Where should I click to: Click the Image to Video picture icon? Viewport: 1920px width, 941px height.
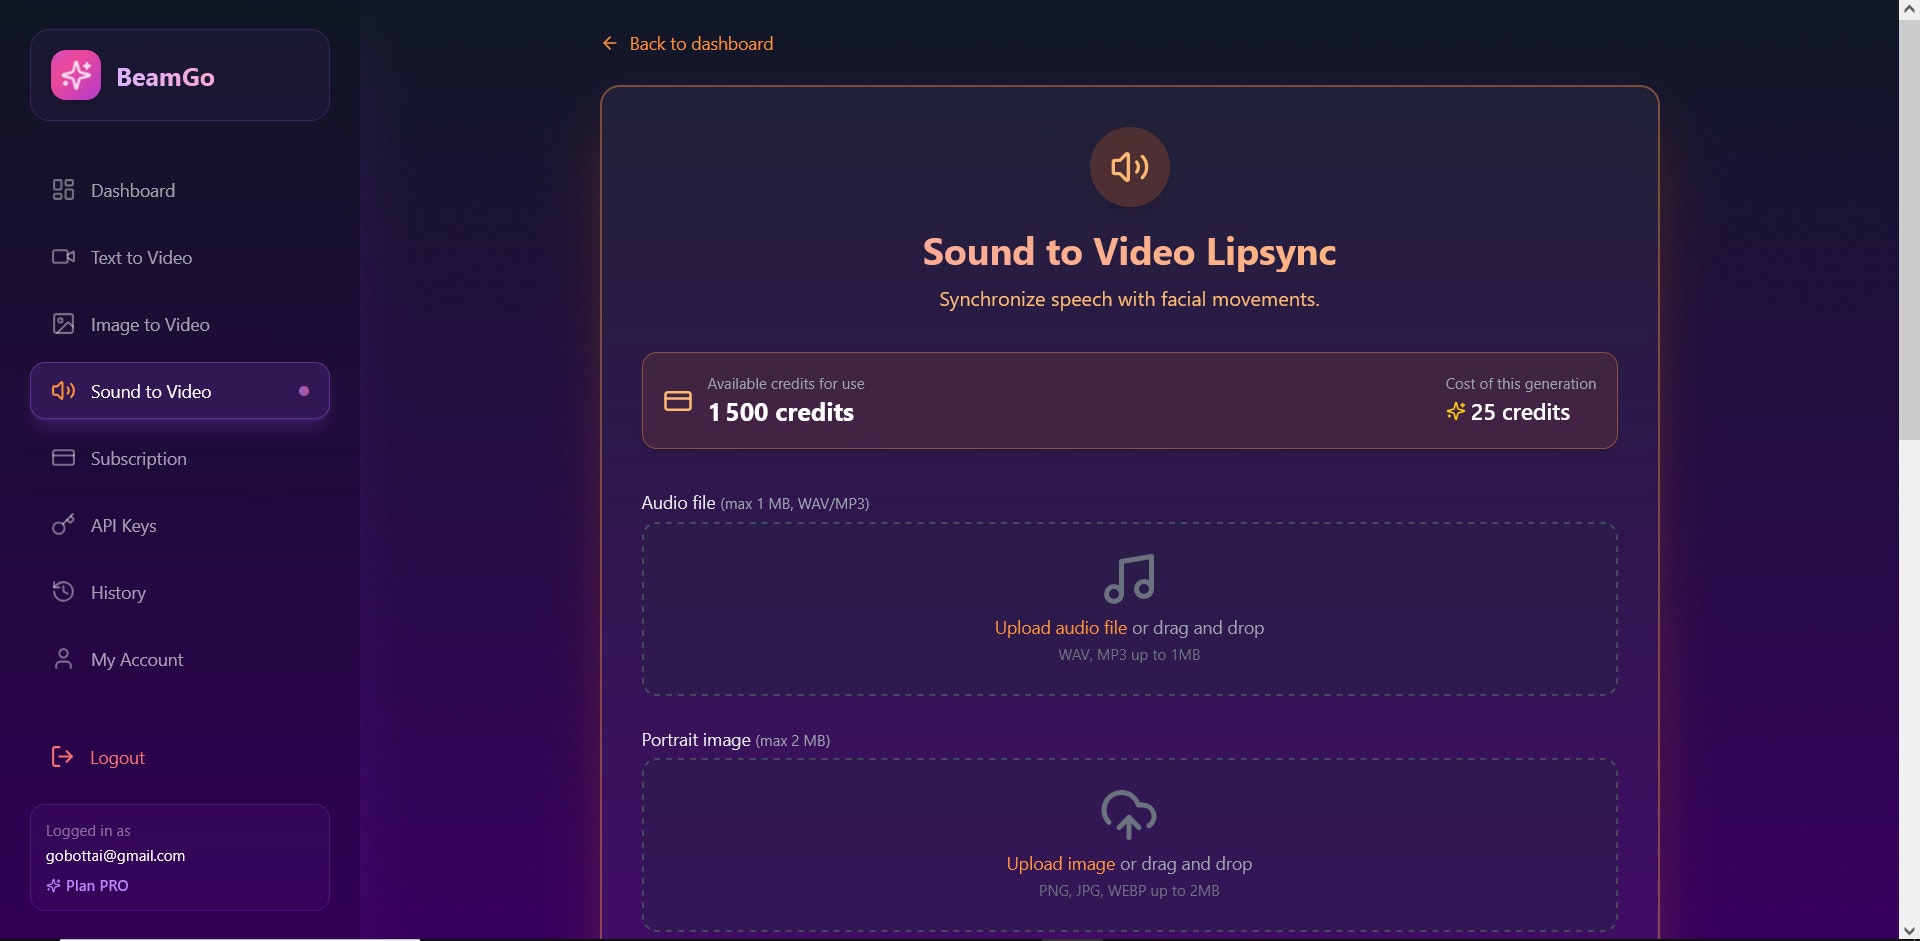[x=63, y=324]
